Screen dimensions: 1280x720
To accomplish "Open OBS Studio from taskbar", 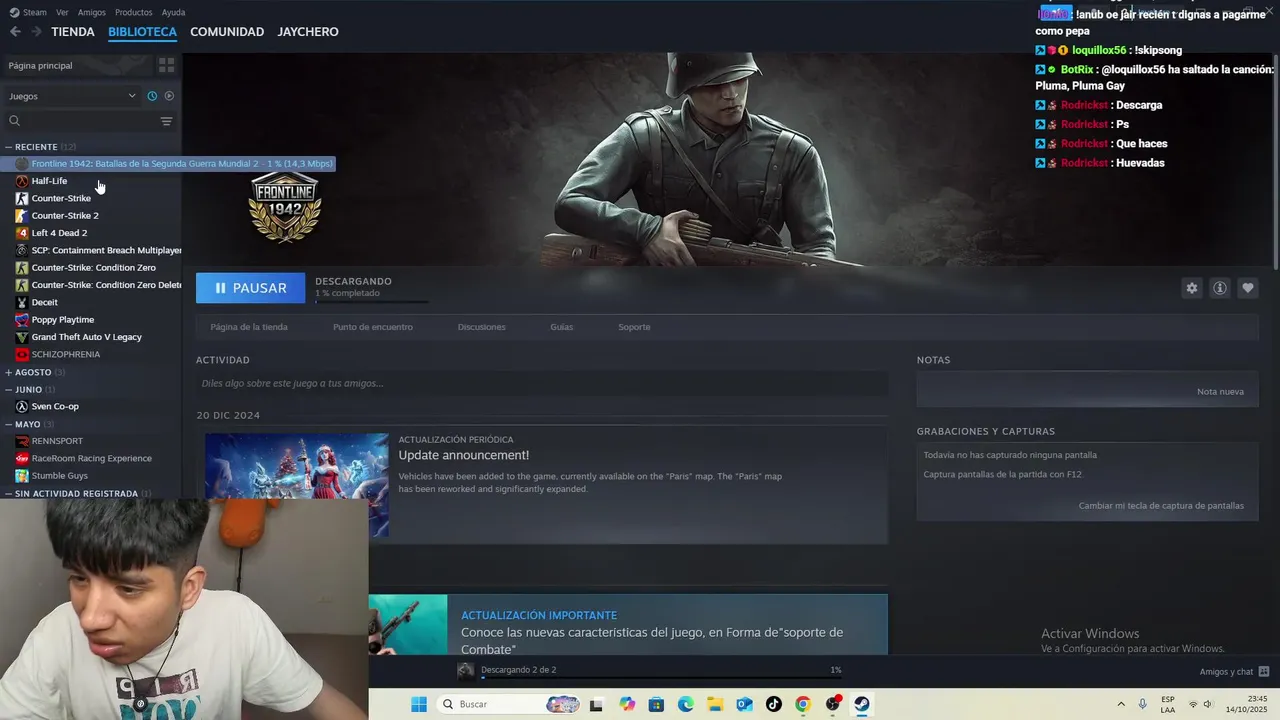I will (x=833, y=704).
